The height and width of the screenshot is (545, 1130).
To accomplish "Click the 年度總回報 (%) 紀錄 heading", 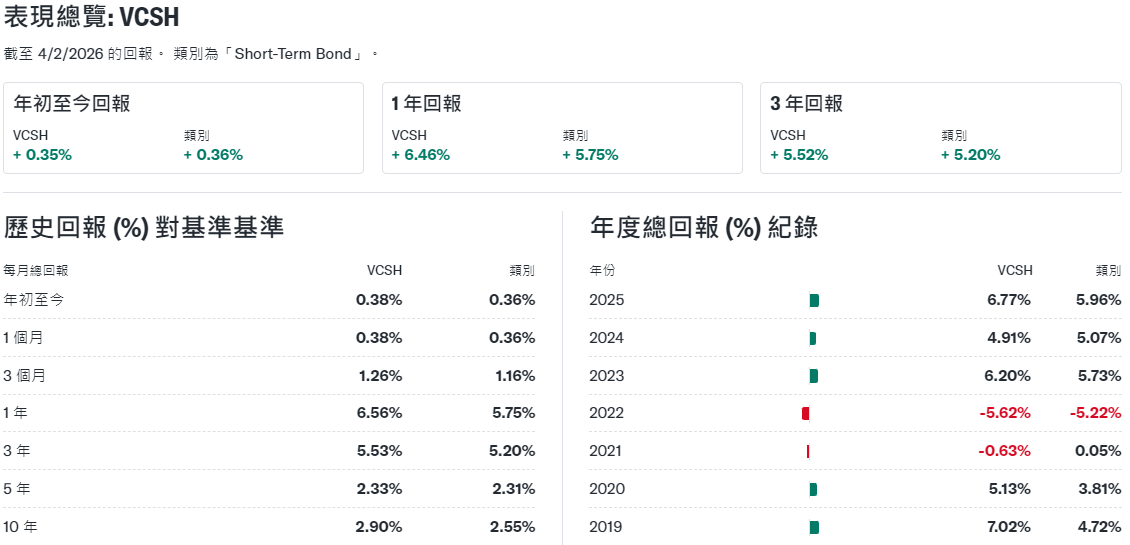I will click(704, 228).
